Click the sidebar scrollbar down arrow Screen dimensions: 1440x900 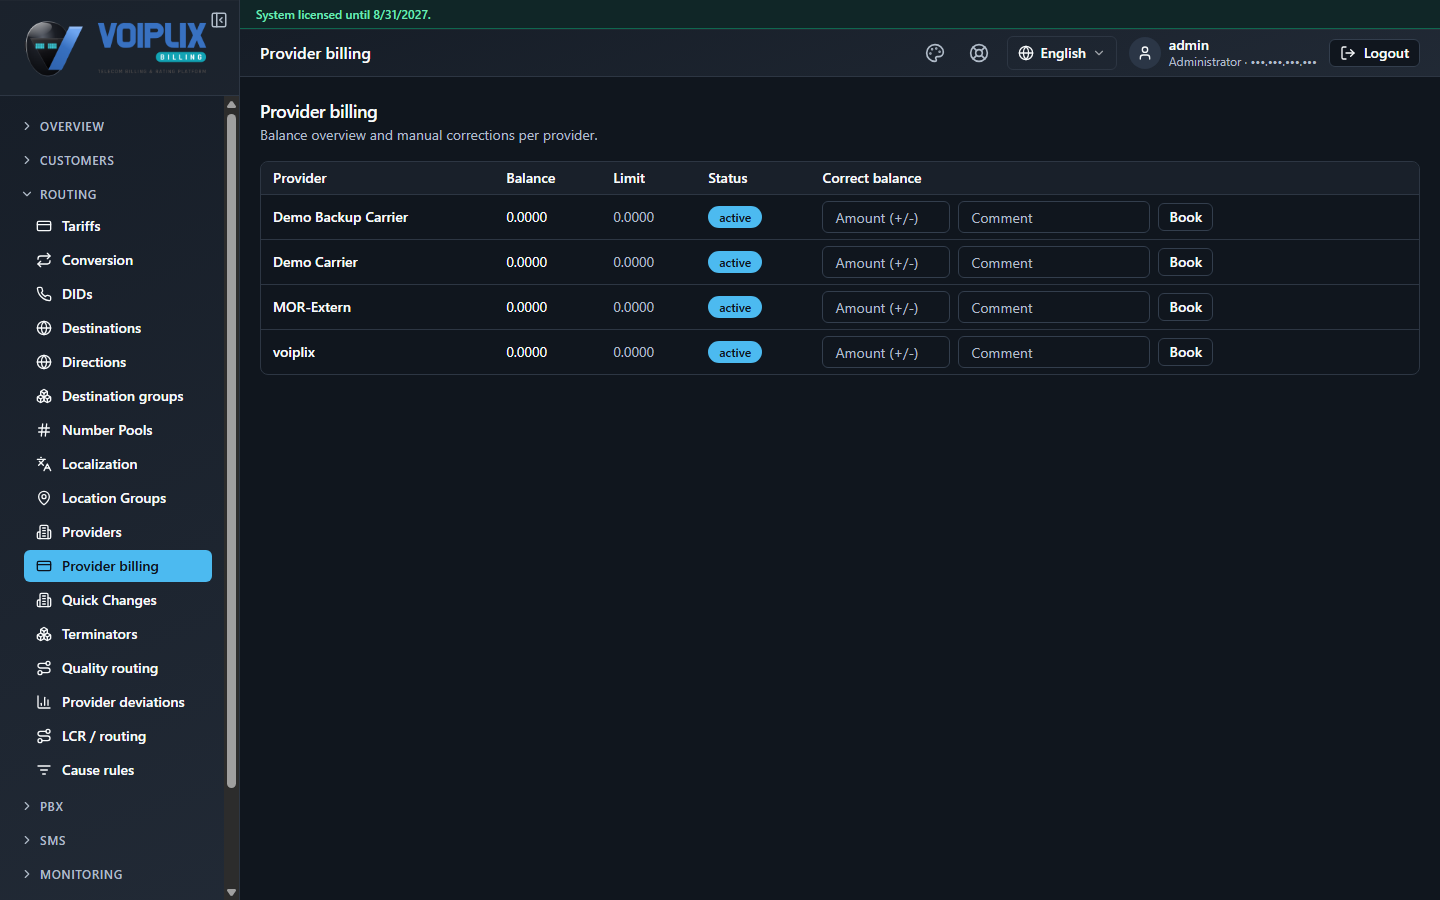tap(231, 892)
